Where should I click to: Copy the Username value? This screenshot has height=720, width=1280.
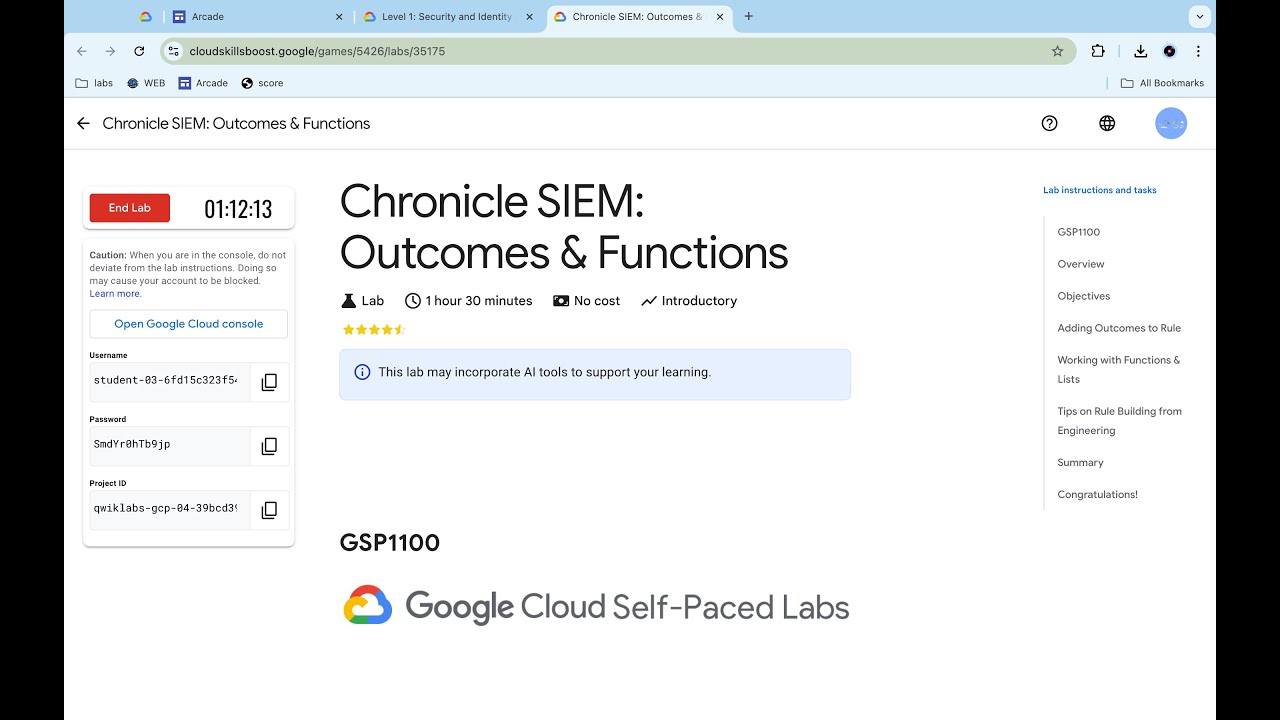tap(269, 382)
